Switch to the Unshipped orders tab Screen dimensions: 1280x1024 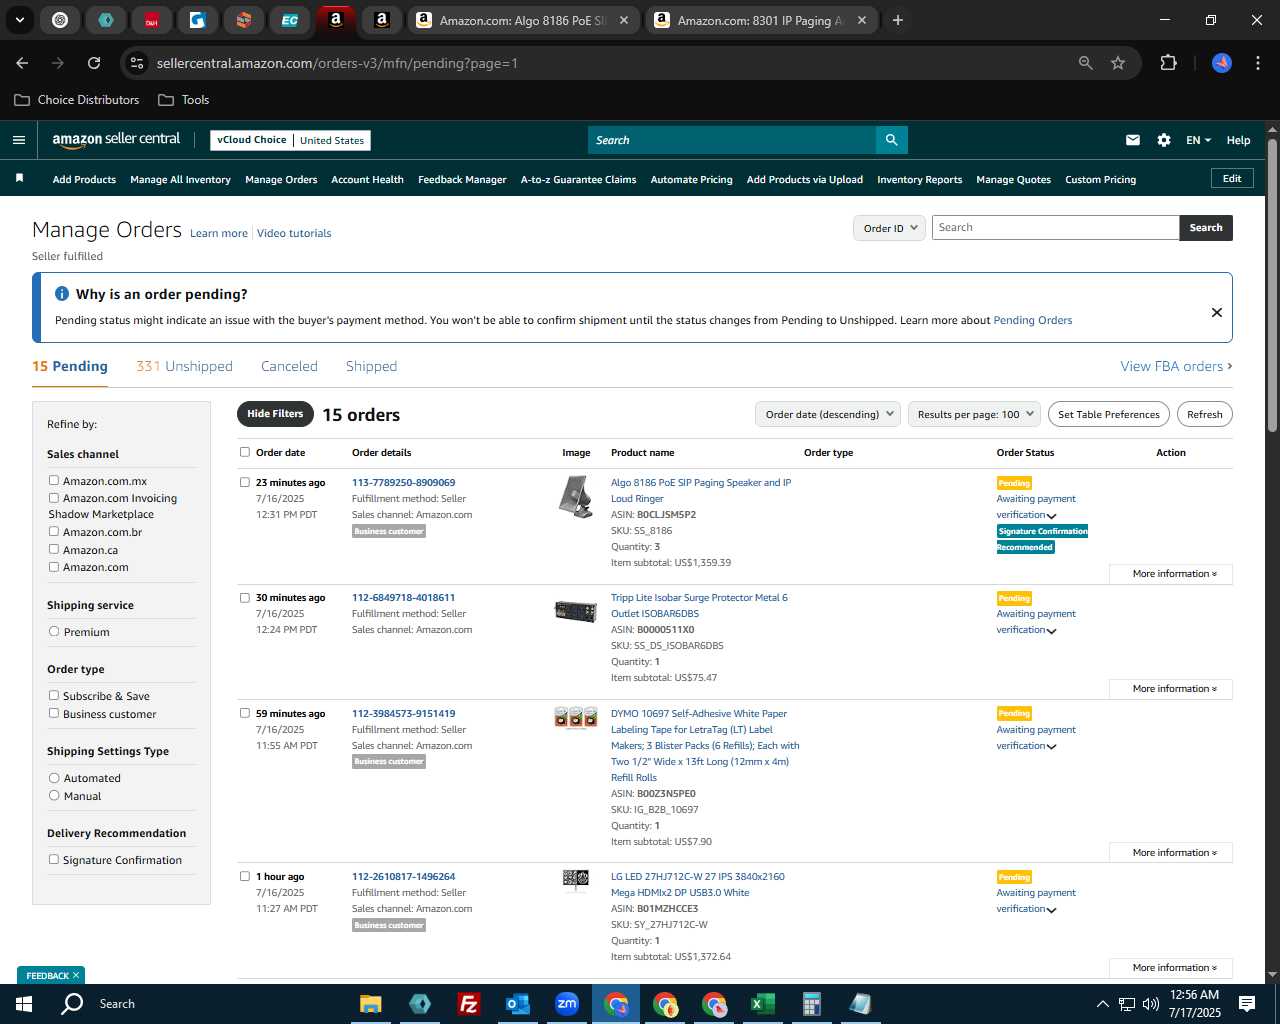tap(184, 366)
